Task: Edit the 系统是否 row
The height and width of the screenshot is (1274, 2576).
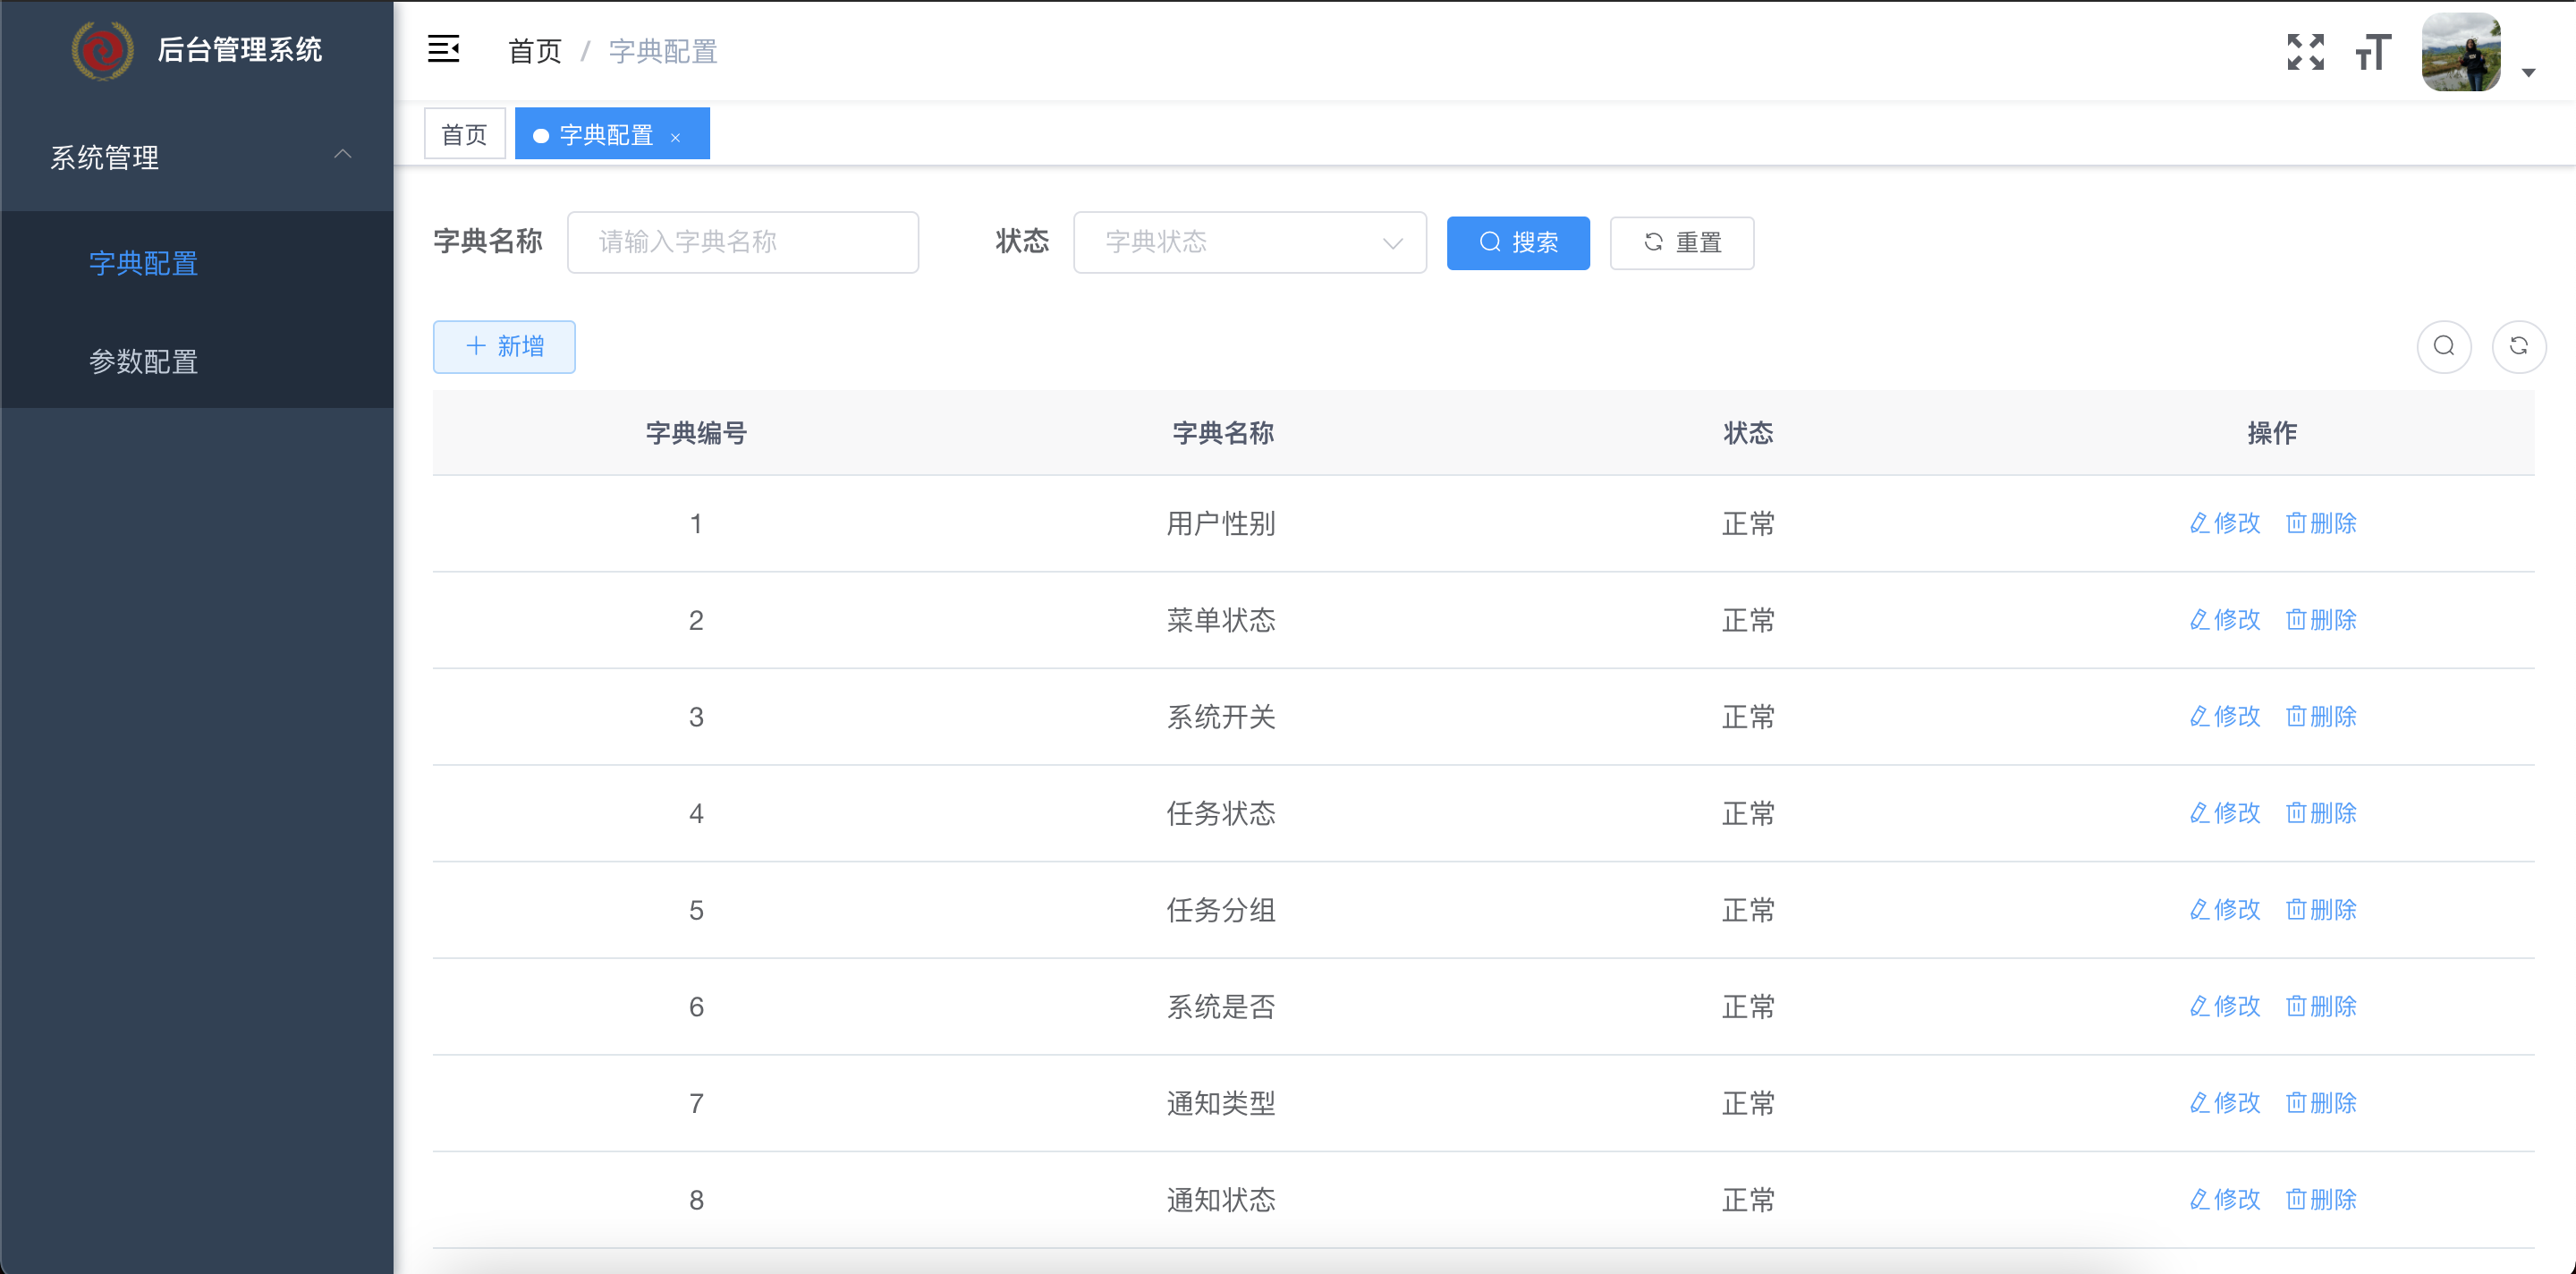Action: pyautogui.click(x=2224, y=1006)
